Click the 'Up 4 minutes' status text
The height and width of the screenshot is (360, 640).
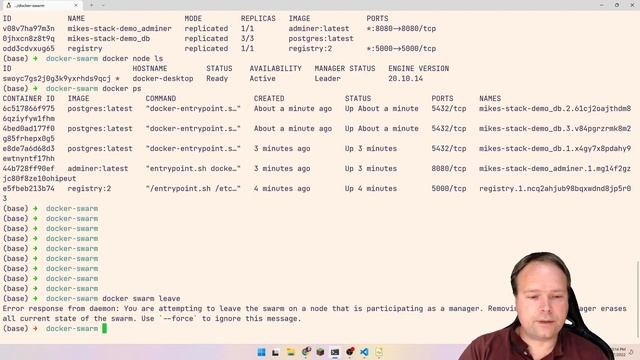(x=371, y=189)
